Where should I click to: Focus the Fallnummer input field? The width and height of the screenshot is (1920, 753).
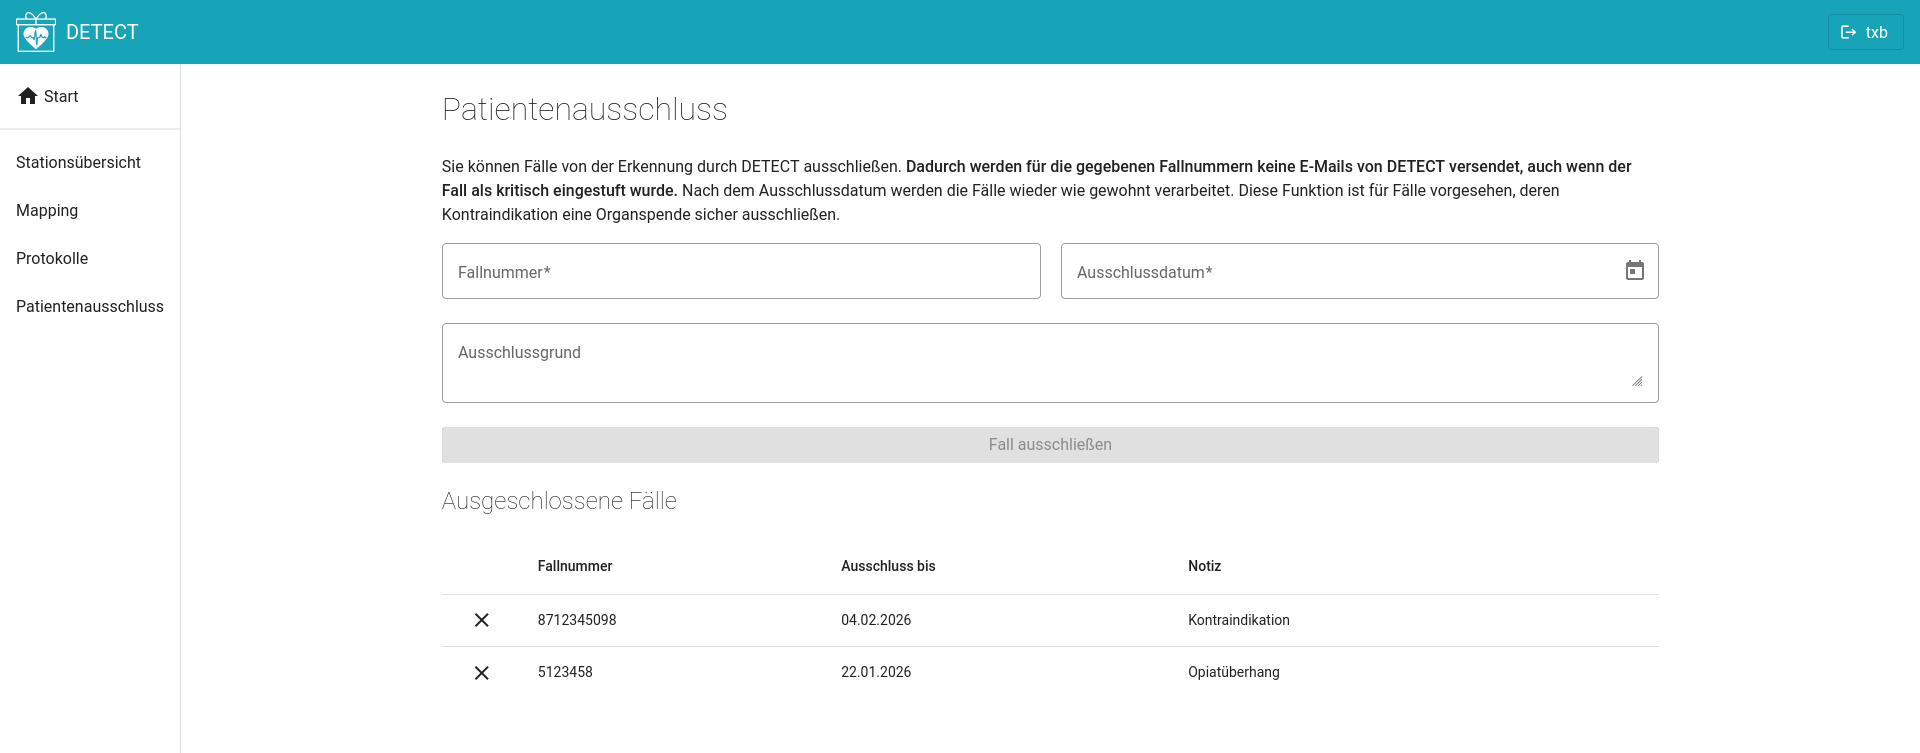pyautogui.click(x=741, y=271)
